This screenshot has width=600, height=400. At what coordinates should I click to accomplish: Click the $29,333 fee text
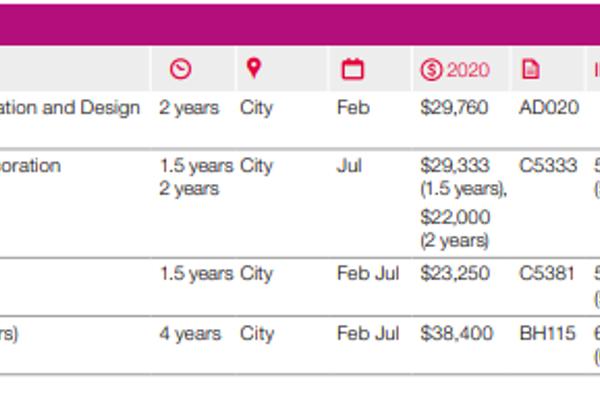(454, 166)
